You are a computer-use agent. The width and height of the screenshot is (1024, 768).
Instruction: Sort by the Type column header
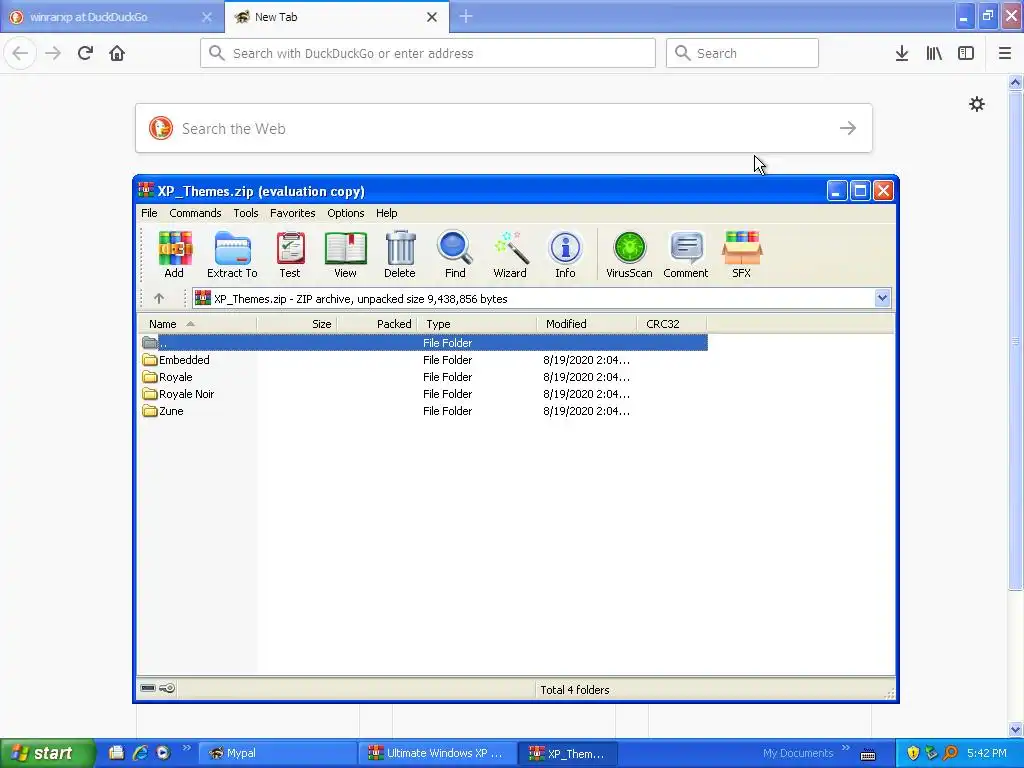477,324
